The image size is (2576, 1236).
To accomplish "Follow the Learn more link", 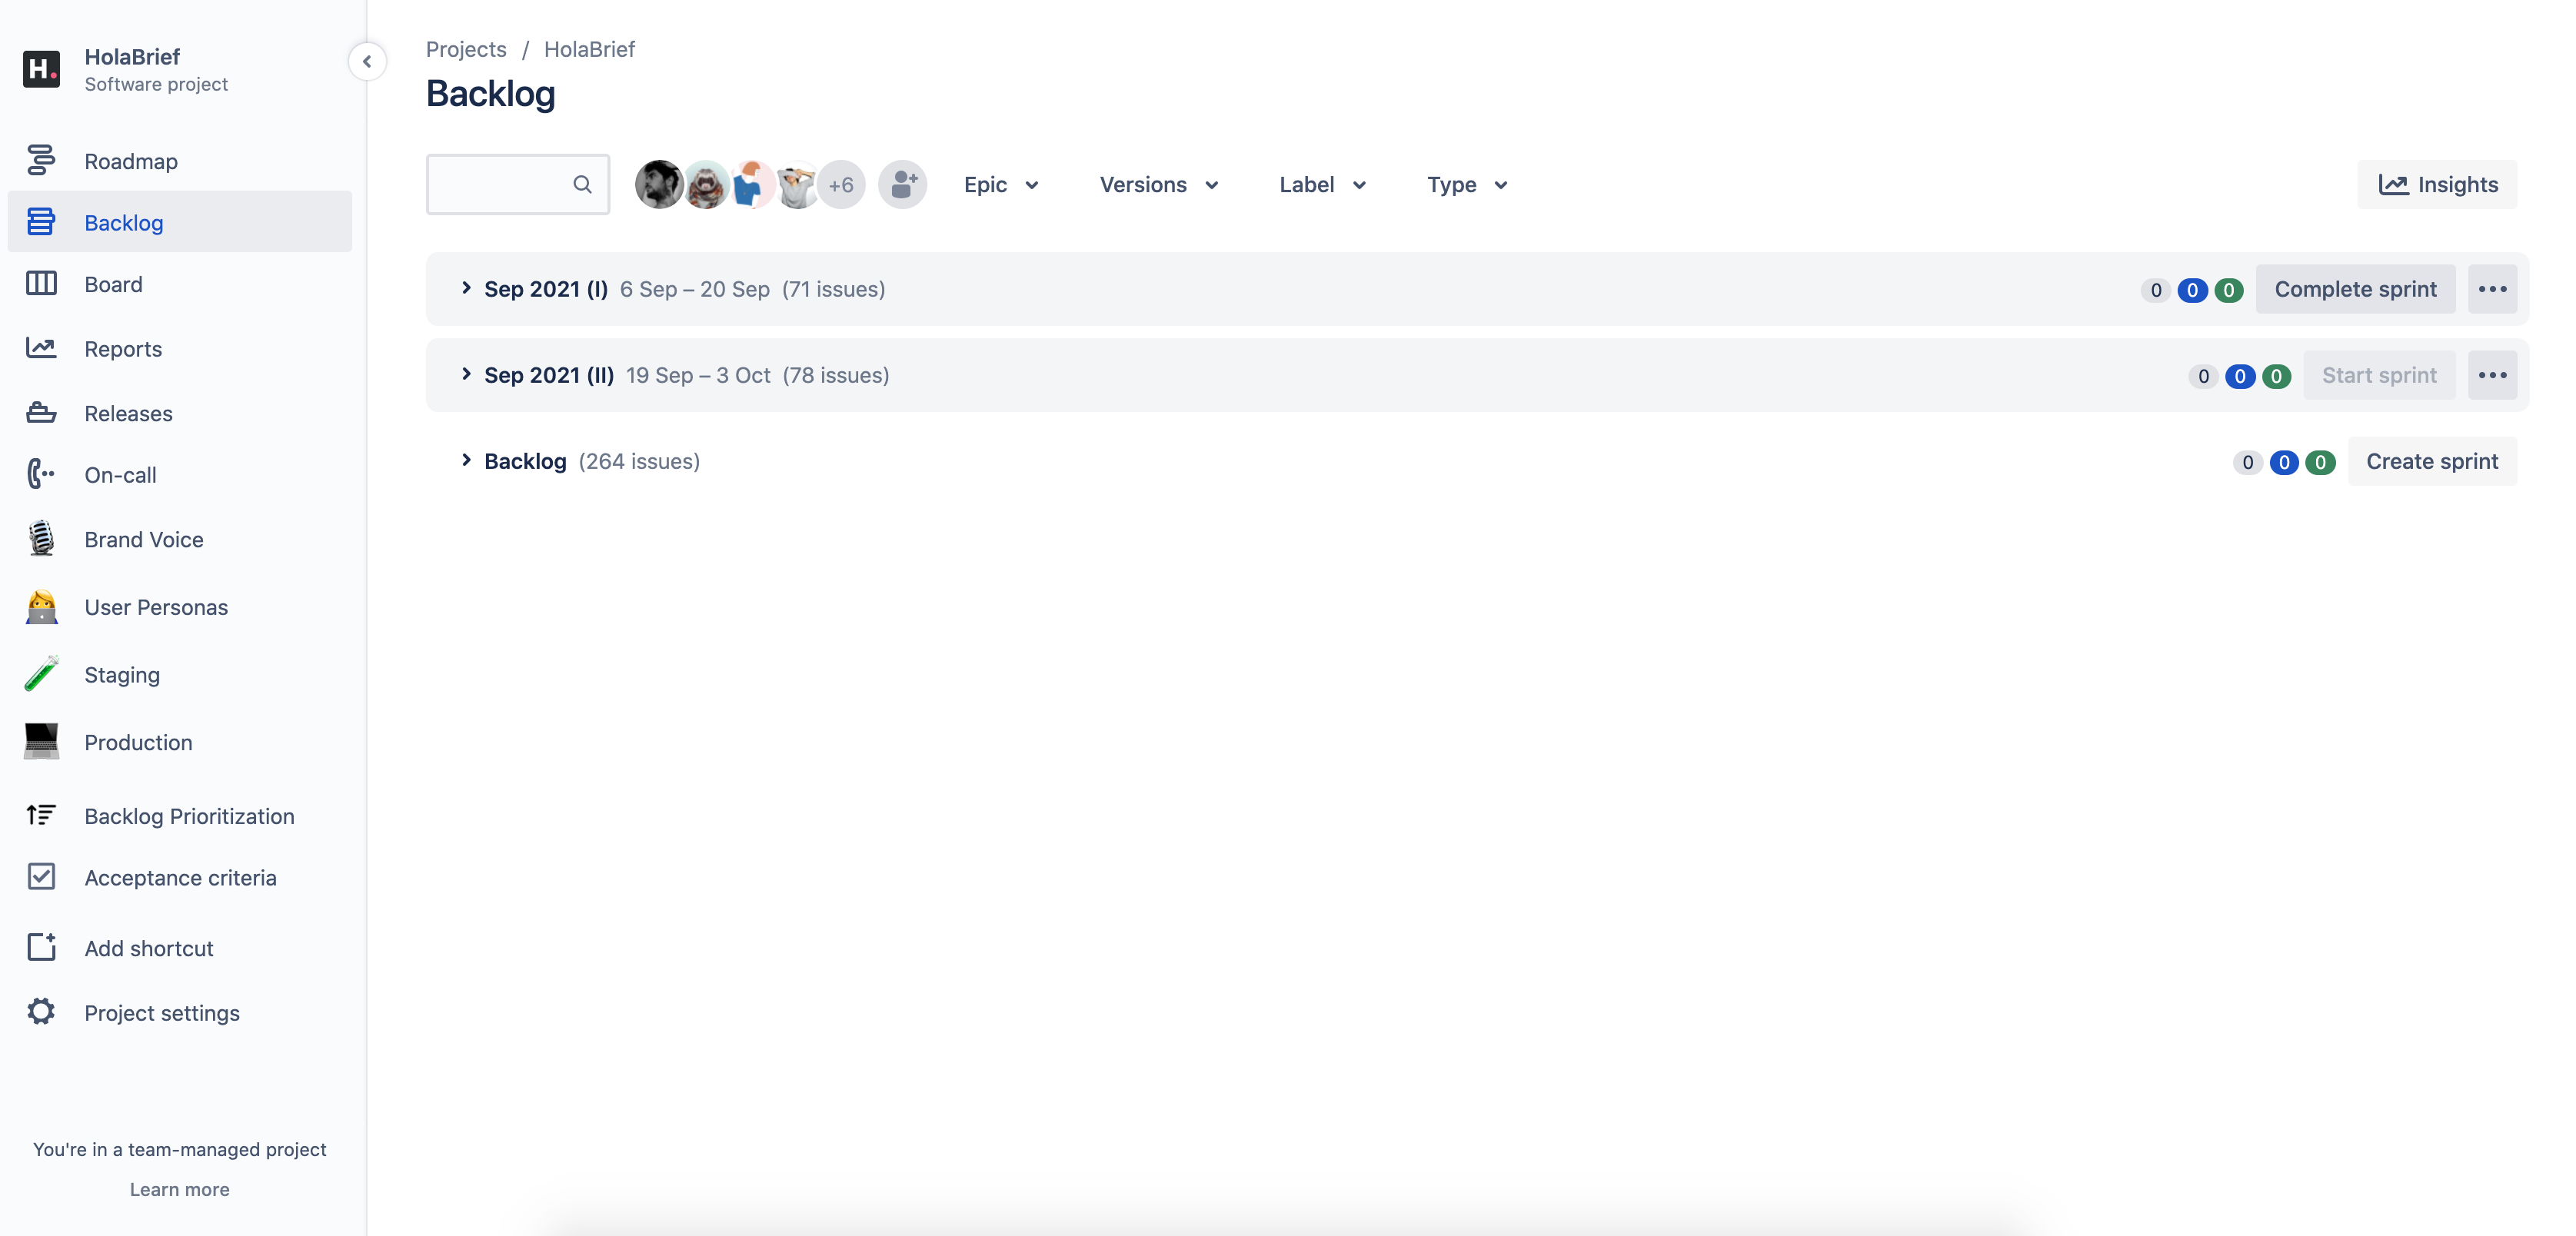I will (x=180, y=1189).
